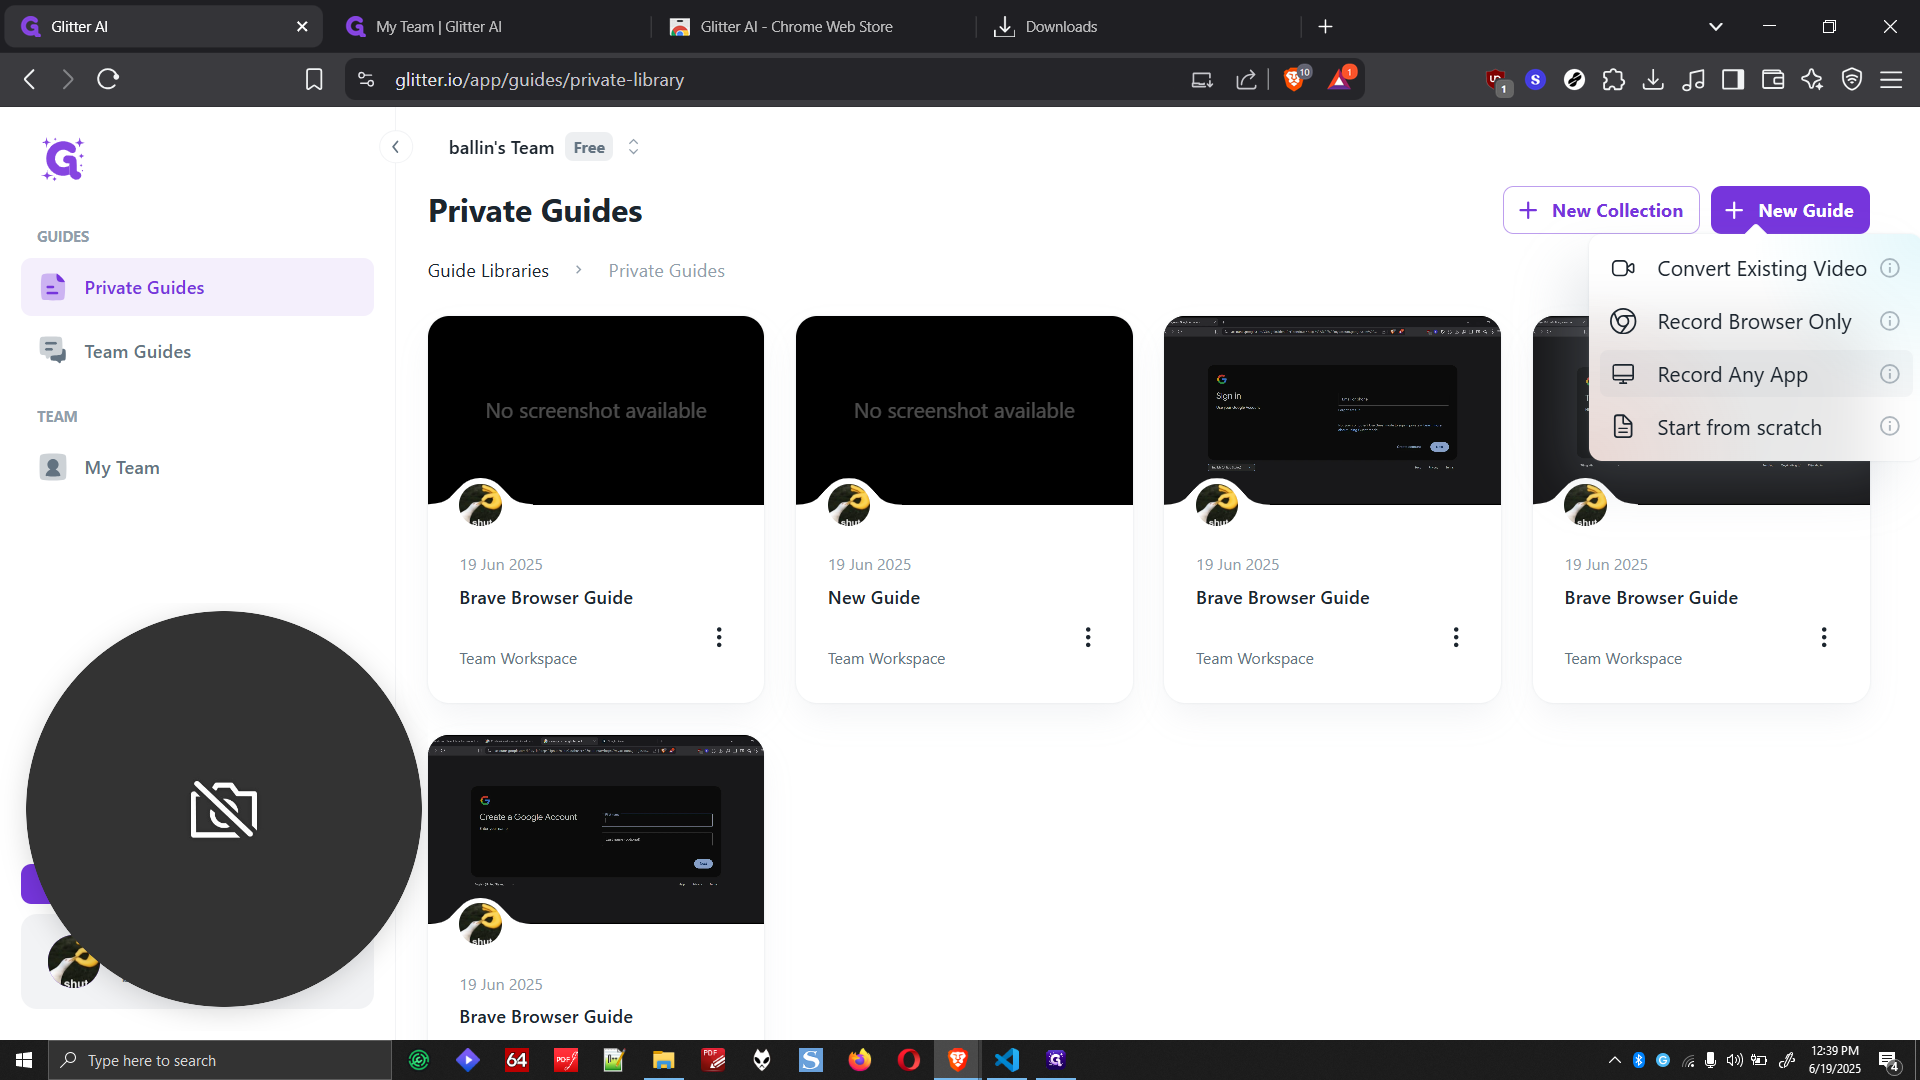This screenshot has height=1080, width=1920.
Task: Click the address bar URL
Action: [x=539, y=79]
